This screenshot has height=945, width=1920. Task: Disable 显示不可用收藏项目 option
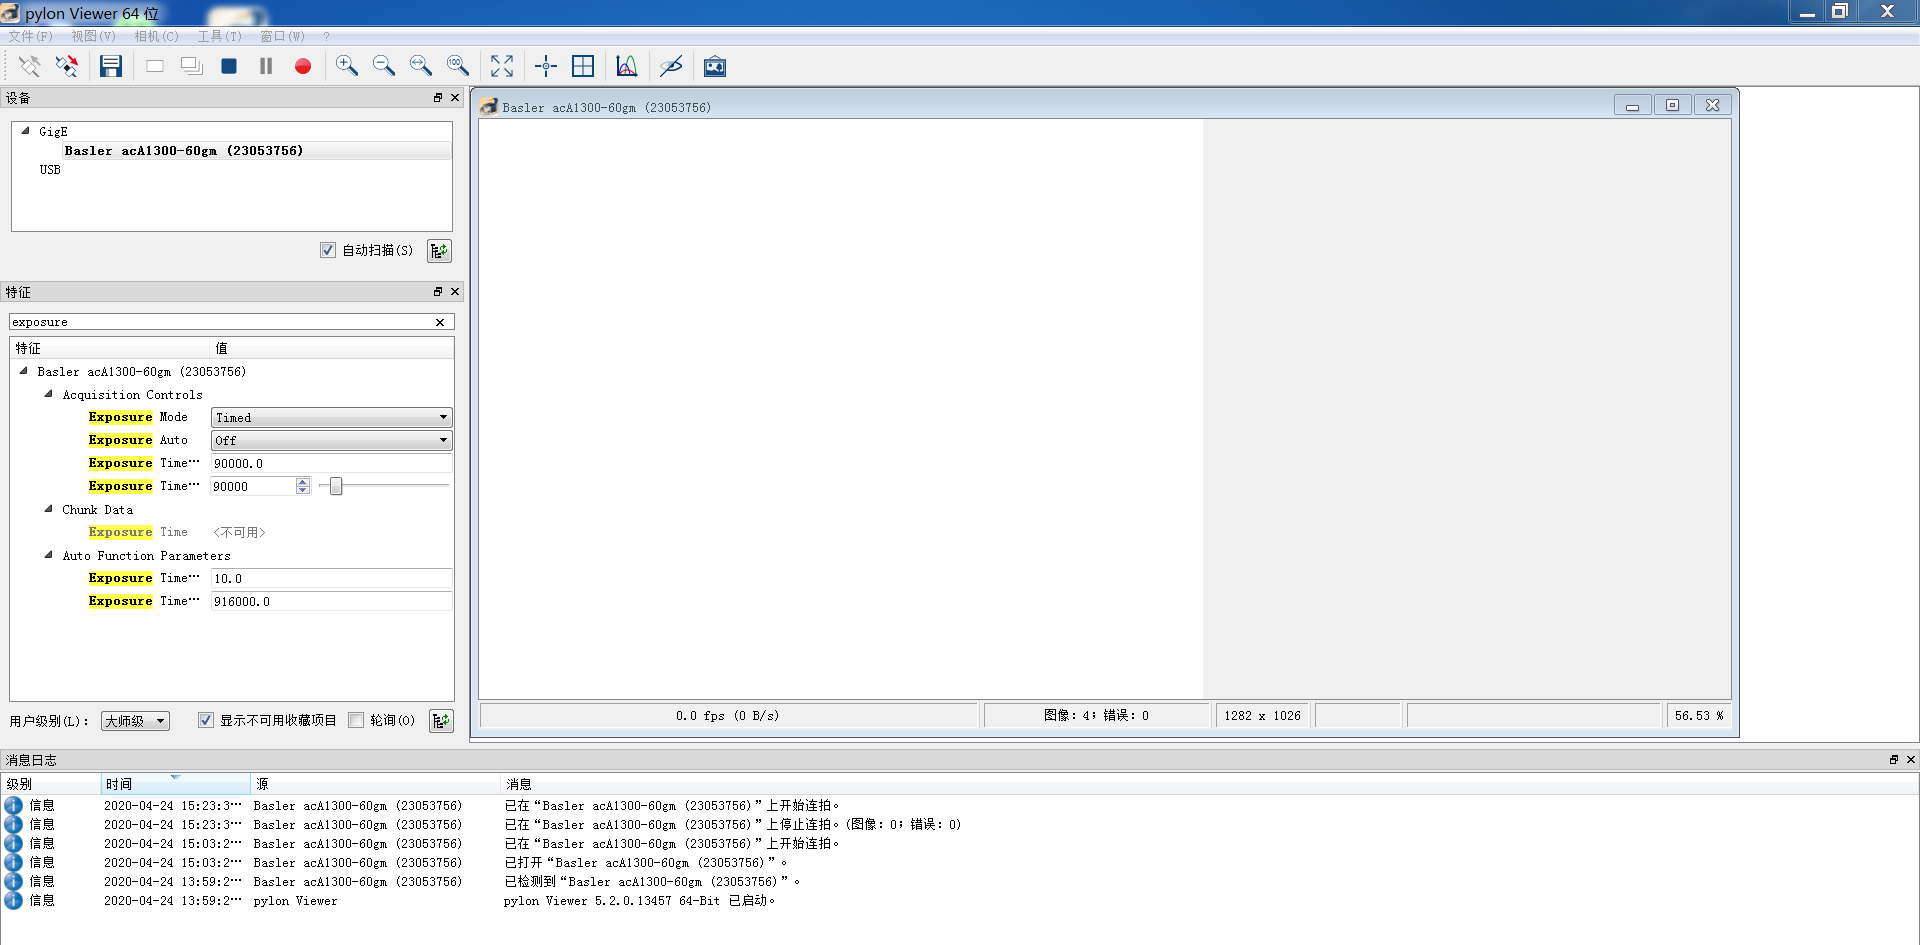pos(205,720)
